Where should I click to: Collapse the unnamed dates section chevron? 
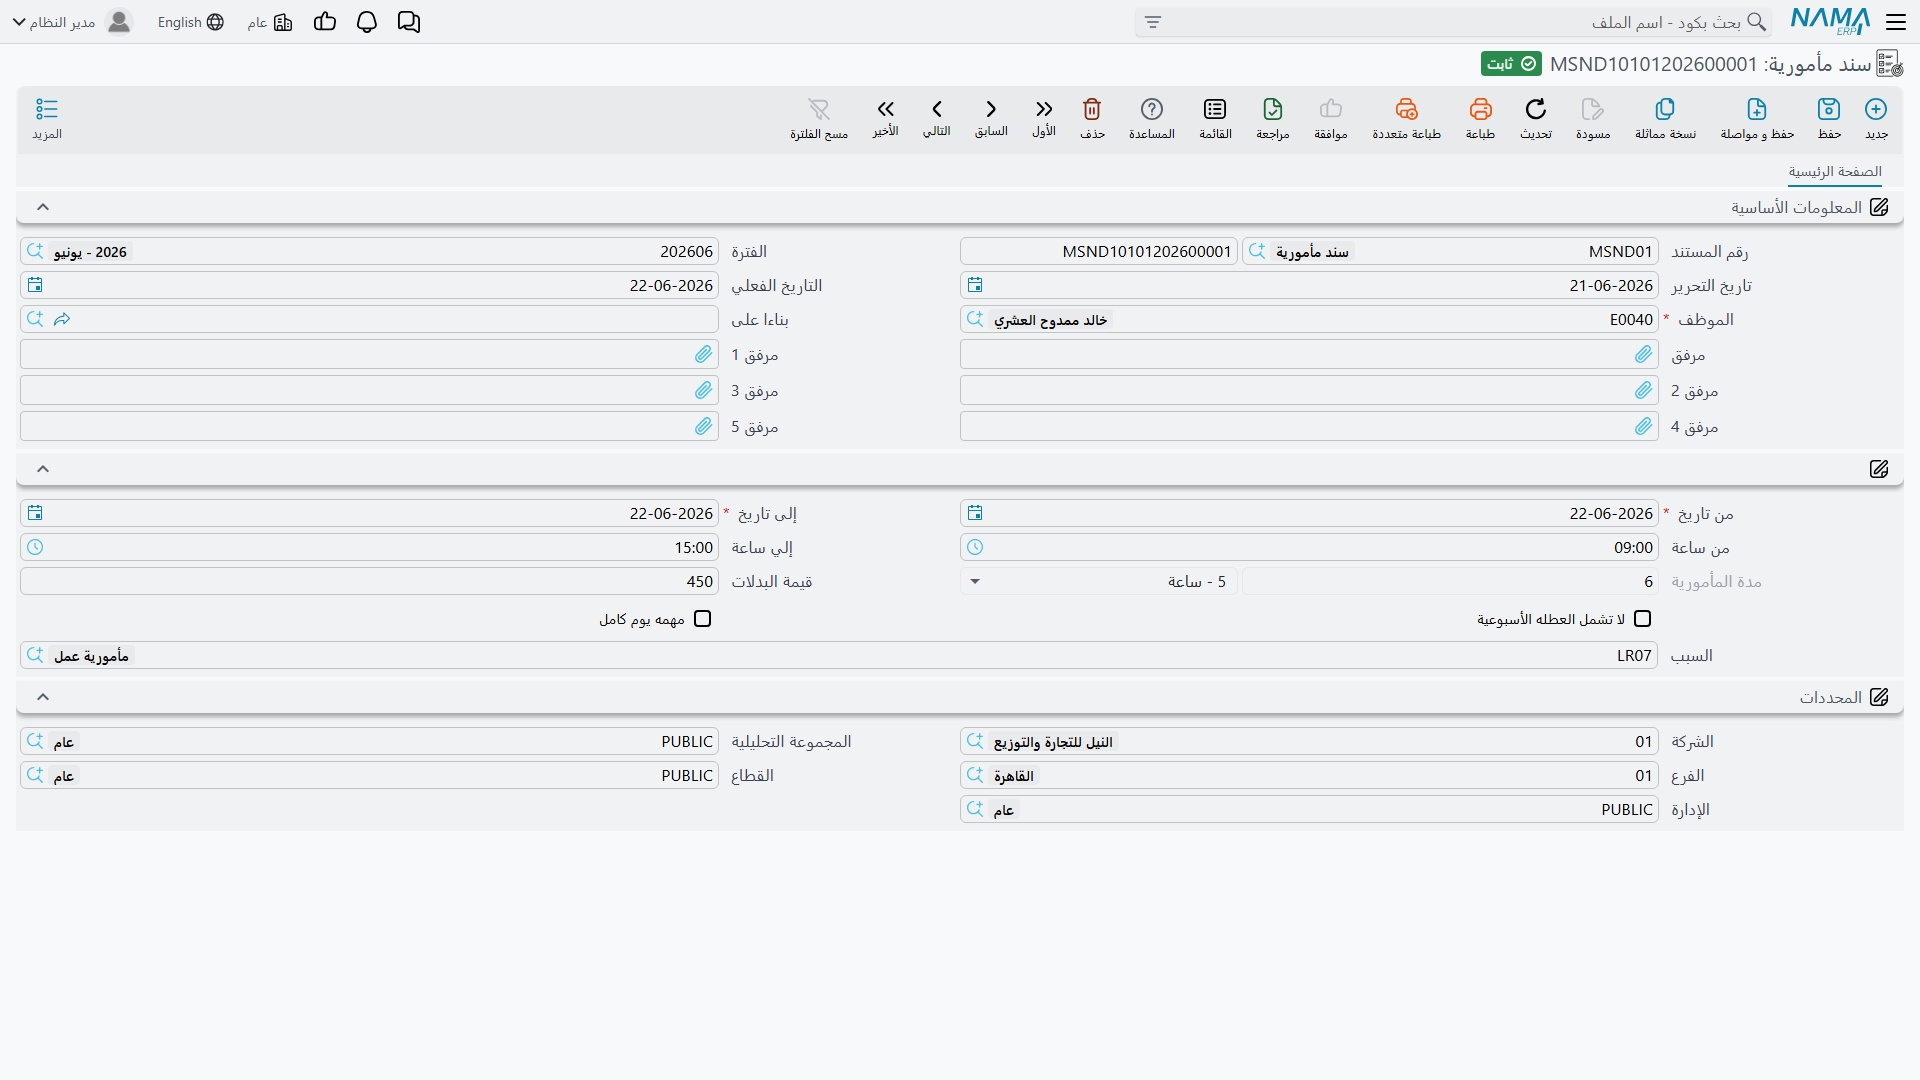tap(43, 469)
